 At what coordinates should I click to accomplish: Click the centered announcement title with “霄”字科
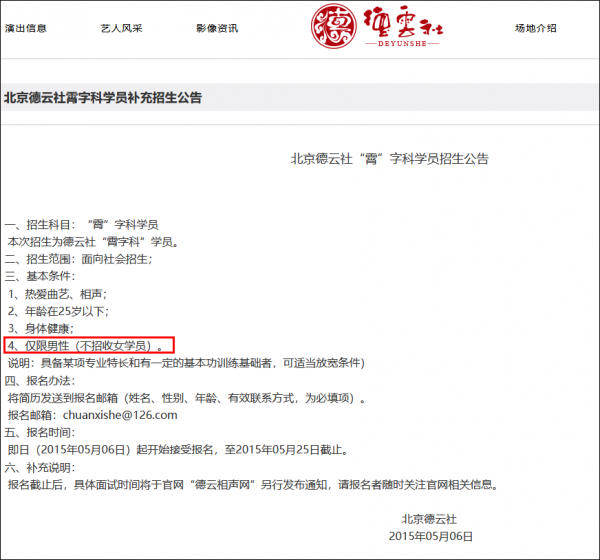pyautogui.click(x=389, y=158)
